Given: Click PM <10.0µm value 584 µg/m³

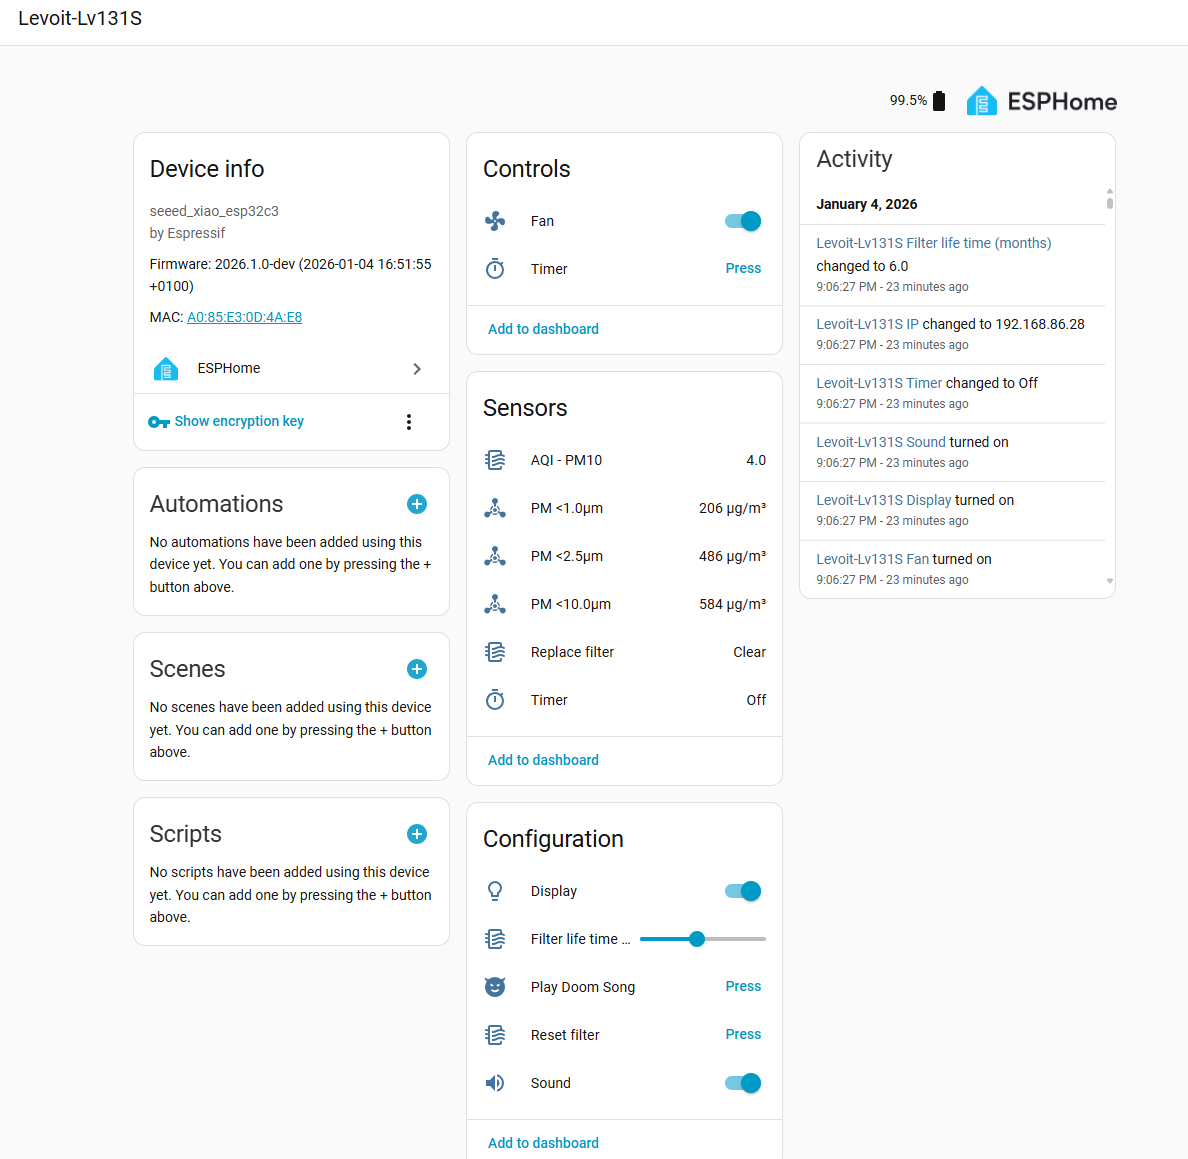Looking at the screenshot, I should [x=732, y=604].
